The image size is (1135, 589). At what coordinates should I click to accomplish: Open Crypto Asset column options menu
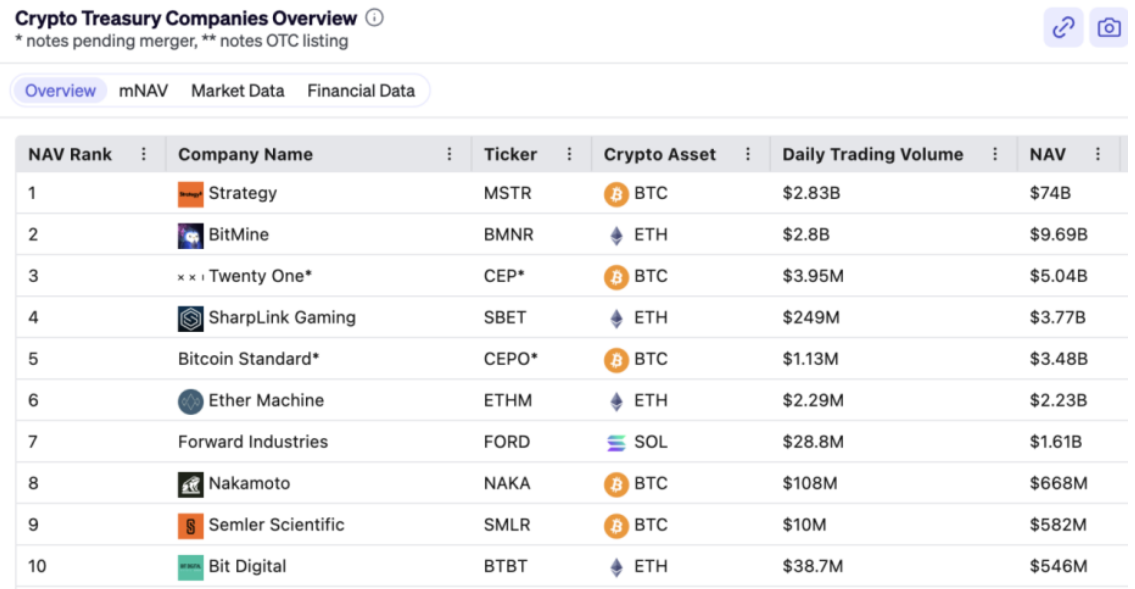click(x=748, y=154)
